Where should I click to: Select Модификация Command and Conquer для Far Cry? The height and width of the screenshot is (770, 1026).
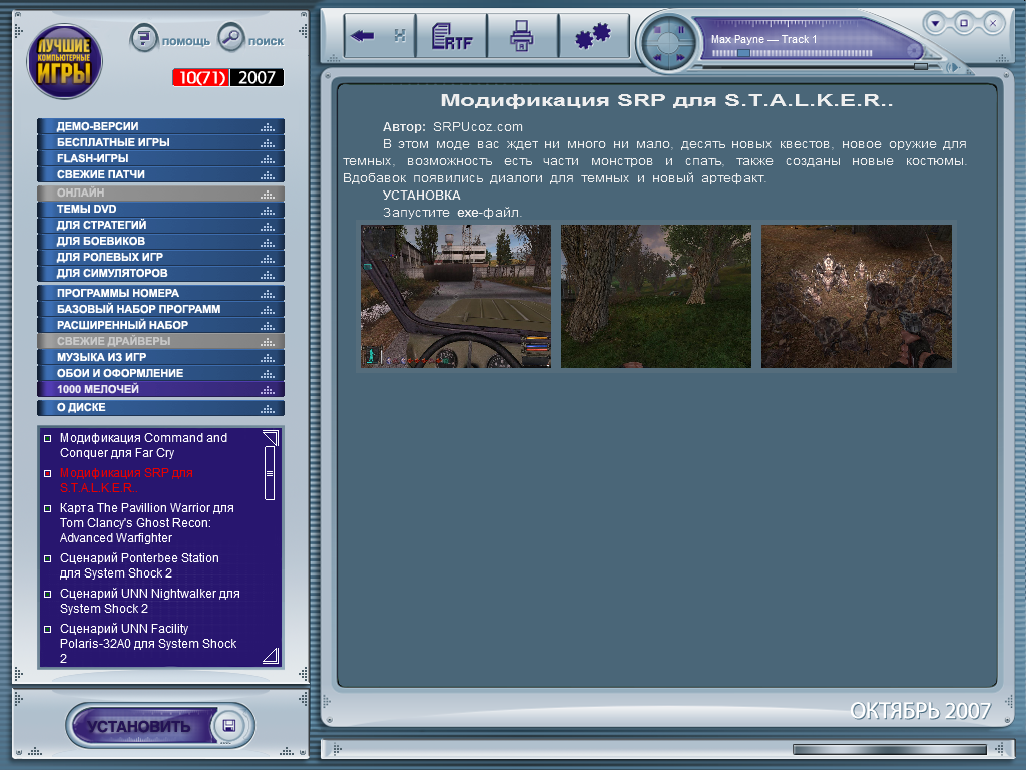pos(143,446)
